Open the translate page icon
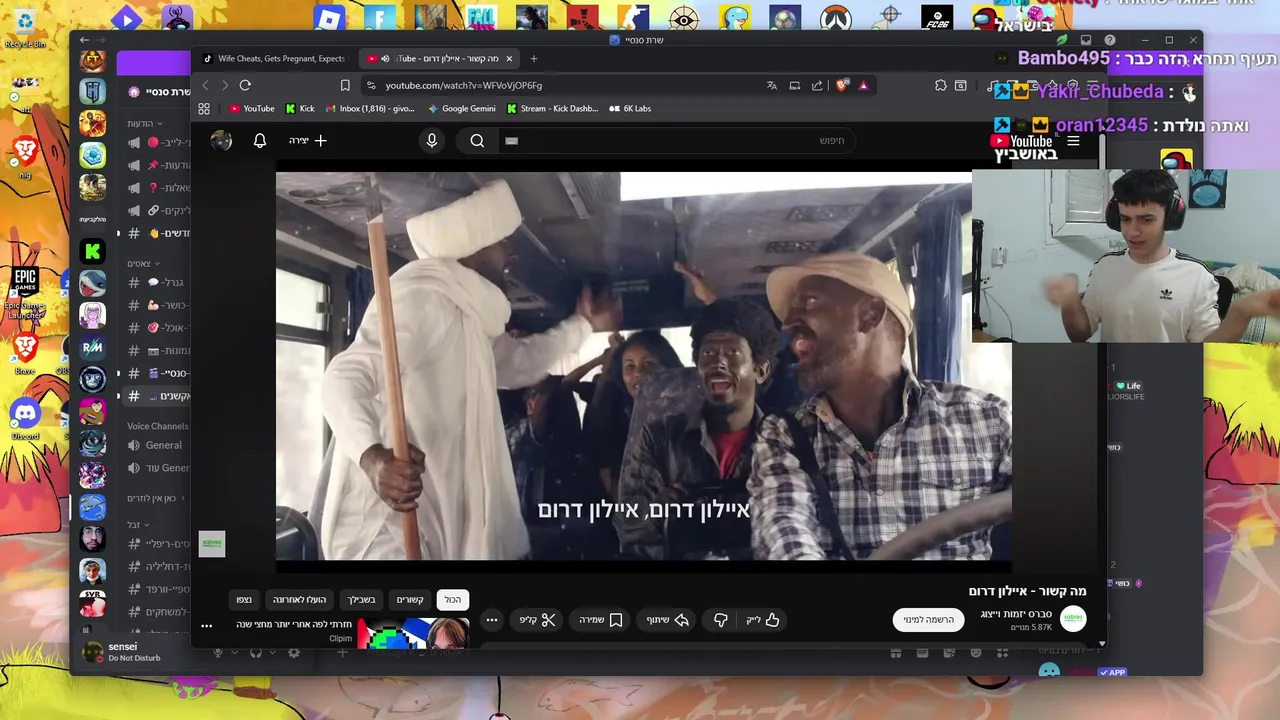 pos(772,85)
